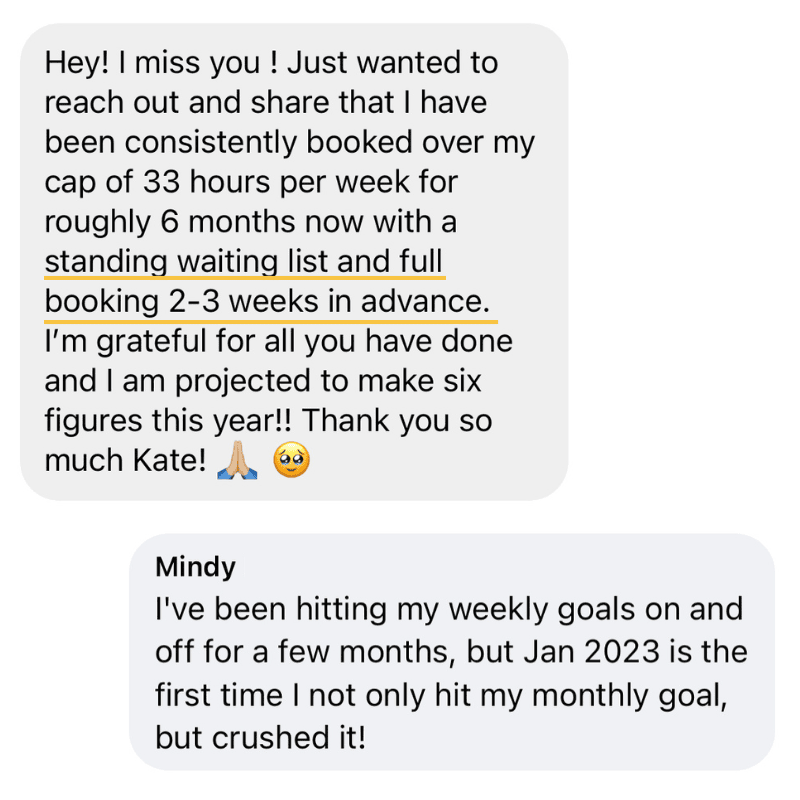
Task: Click 'figures this year!!' text
Action: click(168, 421)
